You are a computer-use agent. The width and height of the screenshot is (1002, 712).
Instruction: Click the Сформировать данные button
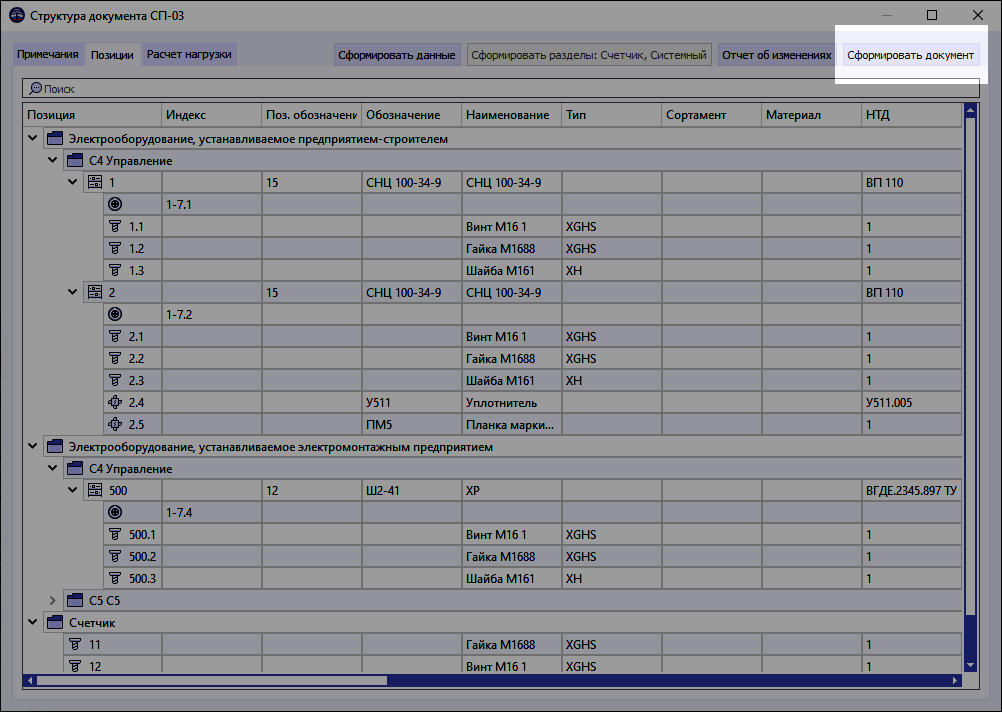pyautogui.click(x=396, y=55)
